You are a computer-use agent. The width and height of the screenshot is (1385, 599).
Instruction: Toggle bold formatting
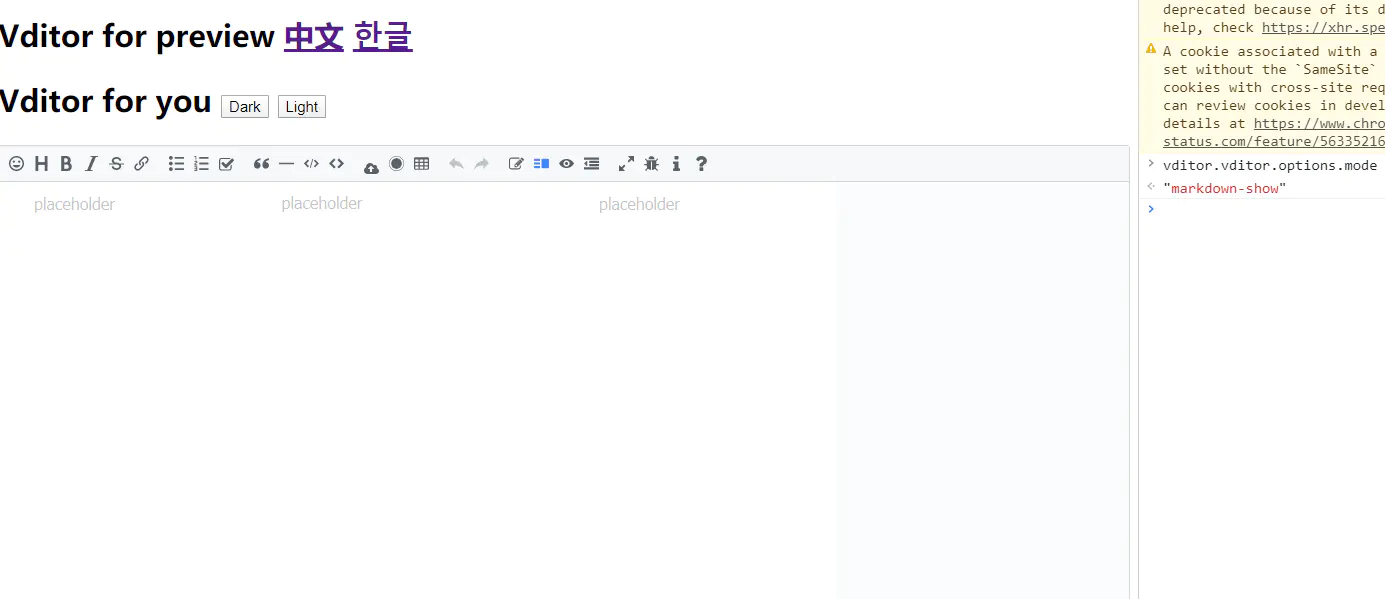click(66, 164)
